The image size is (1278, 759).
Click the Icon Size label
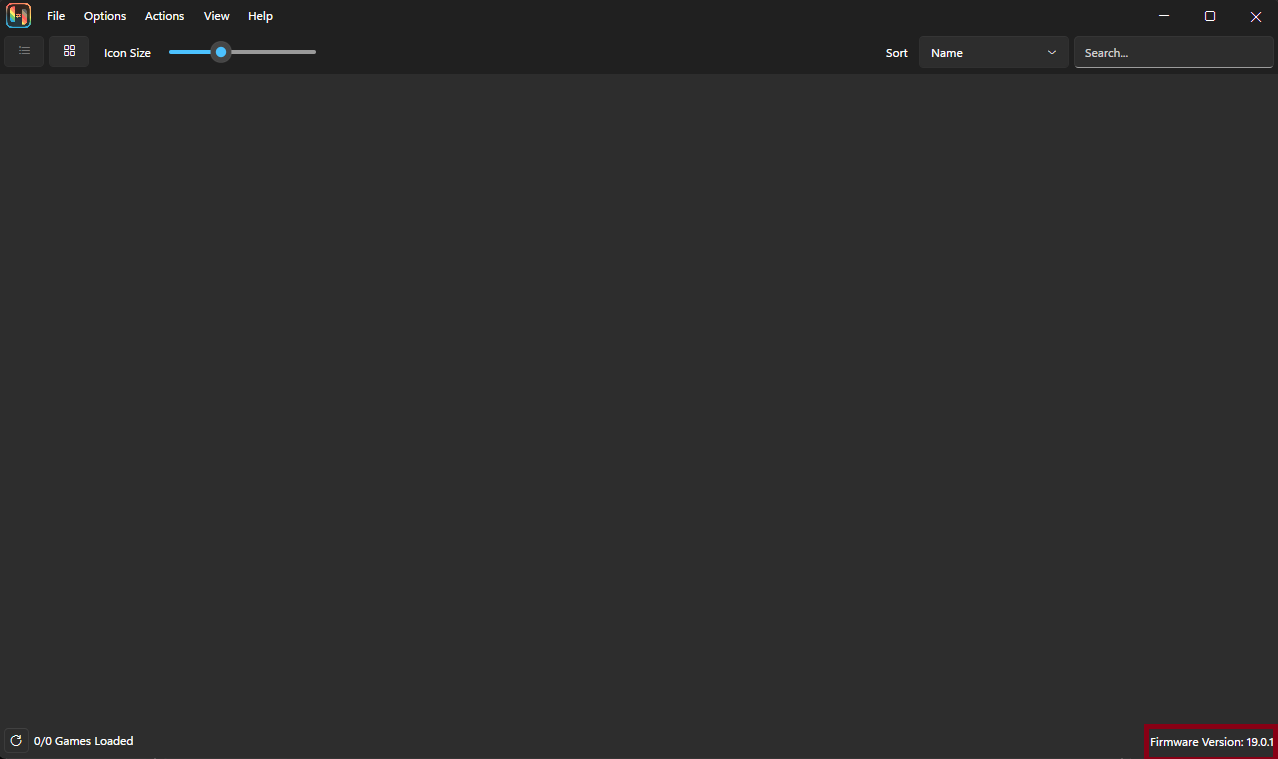tap(128, 53)
